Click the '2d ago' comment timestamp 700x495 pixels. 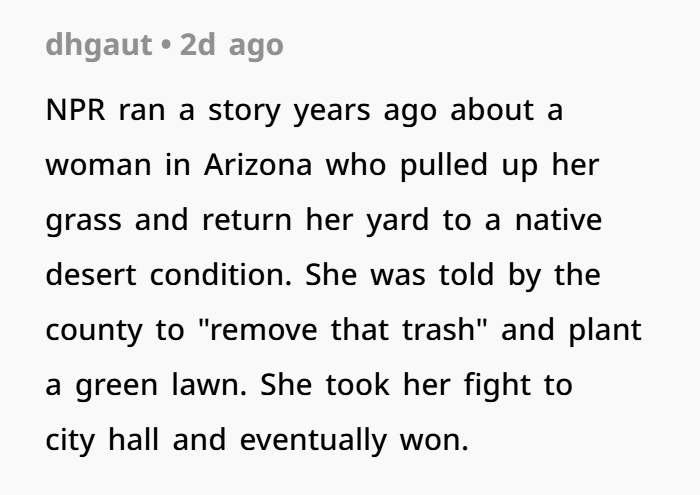tap(231, 46)
